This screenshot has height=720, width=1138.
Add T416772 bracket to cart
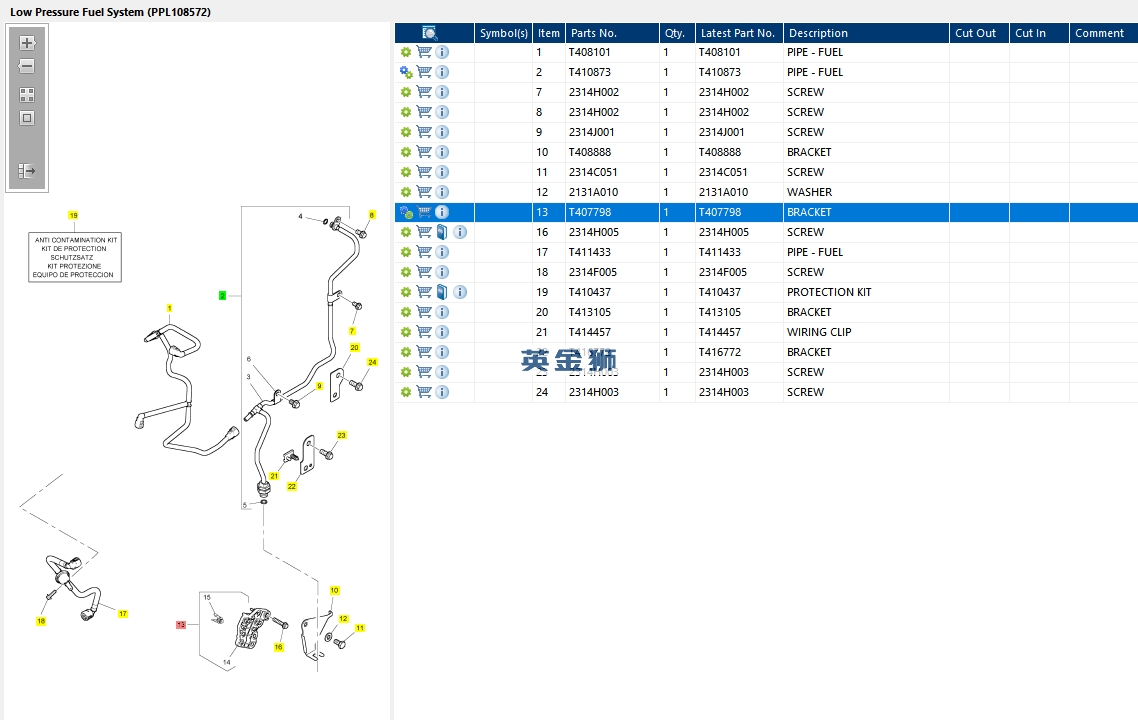click(x=424, y=352)
